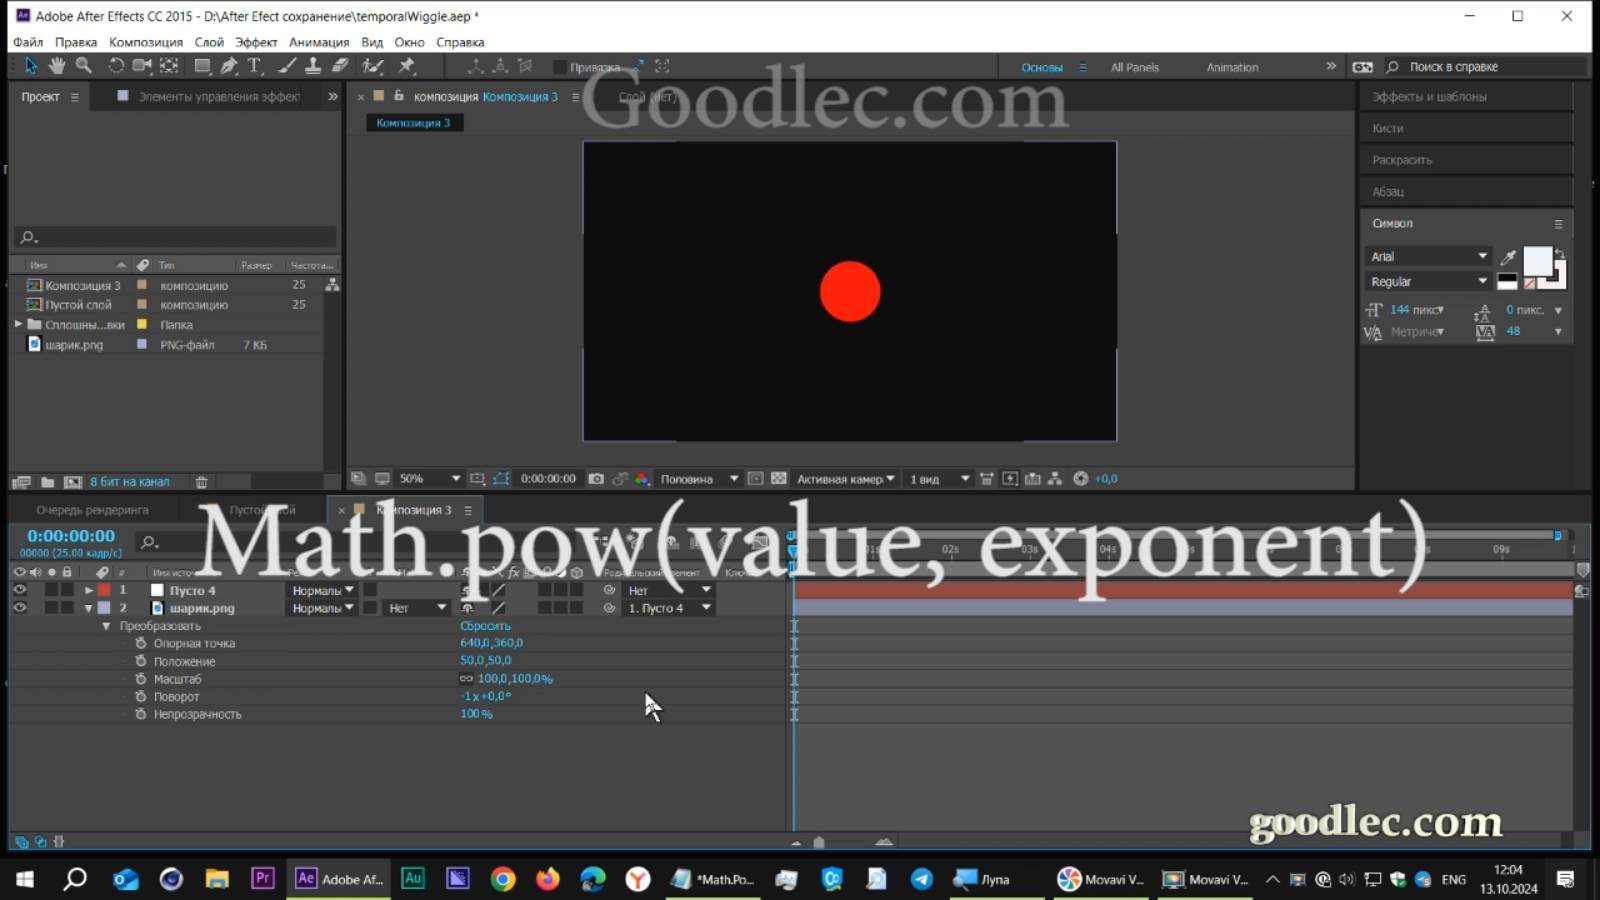Take a snapshot with the camera icon
Image resolution: width=1600 pixels, height=900 pixels.
pyautogui.click(x=596, y=479)
